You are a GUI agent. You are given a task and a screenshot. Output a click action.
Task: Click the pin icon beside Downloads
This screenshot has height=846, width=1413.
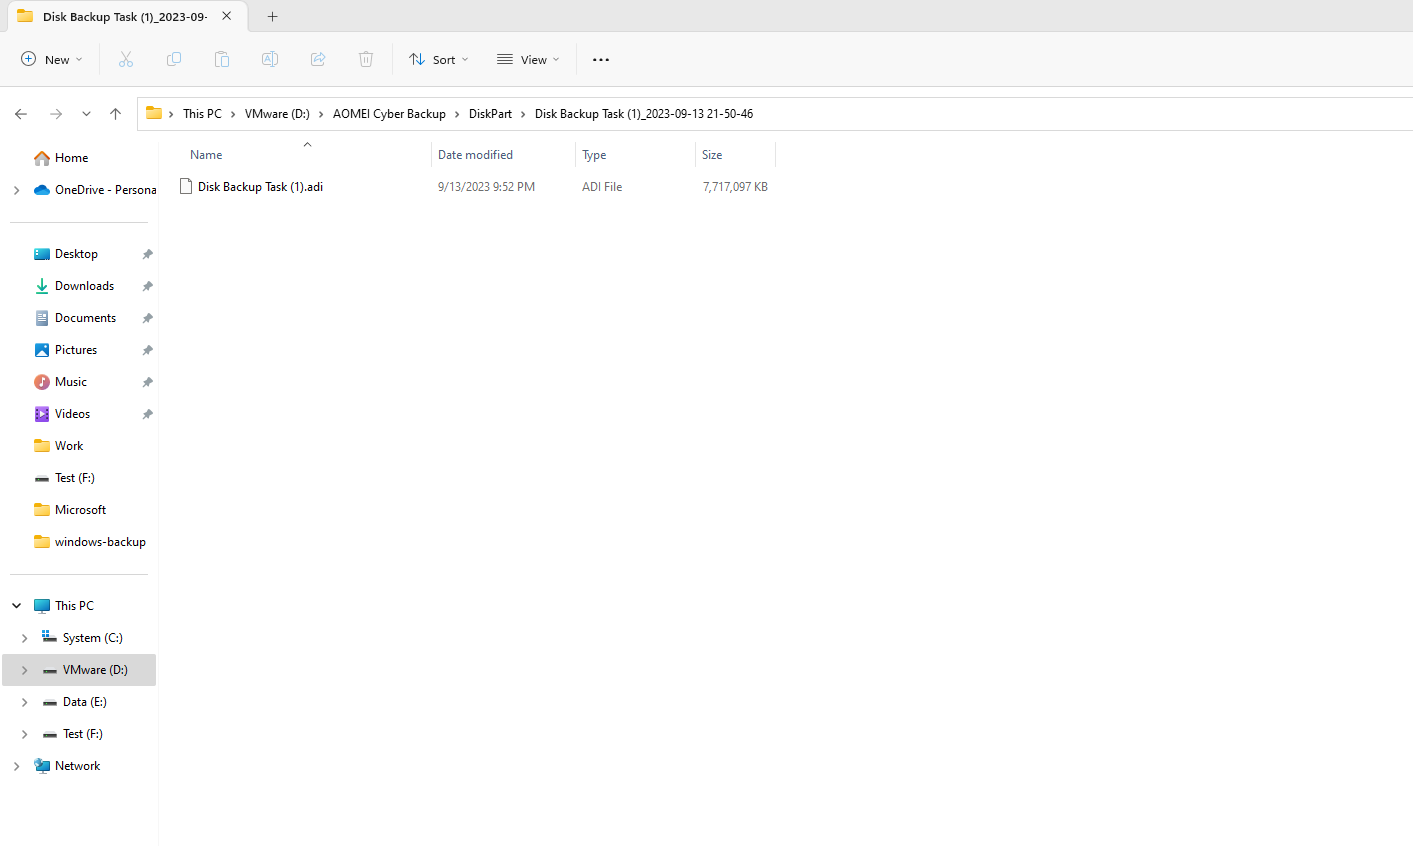pyautogui.click(x=147, y=286)
